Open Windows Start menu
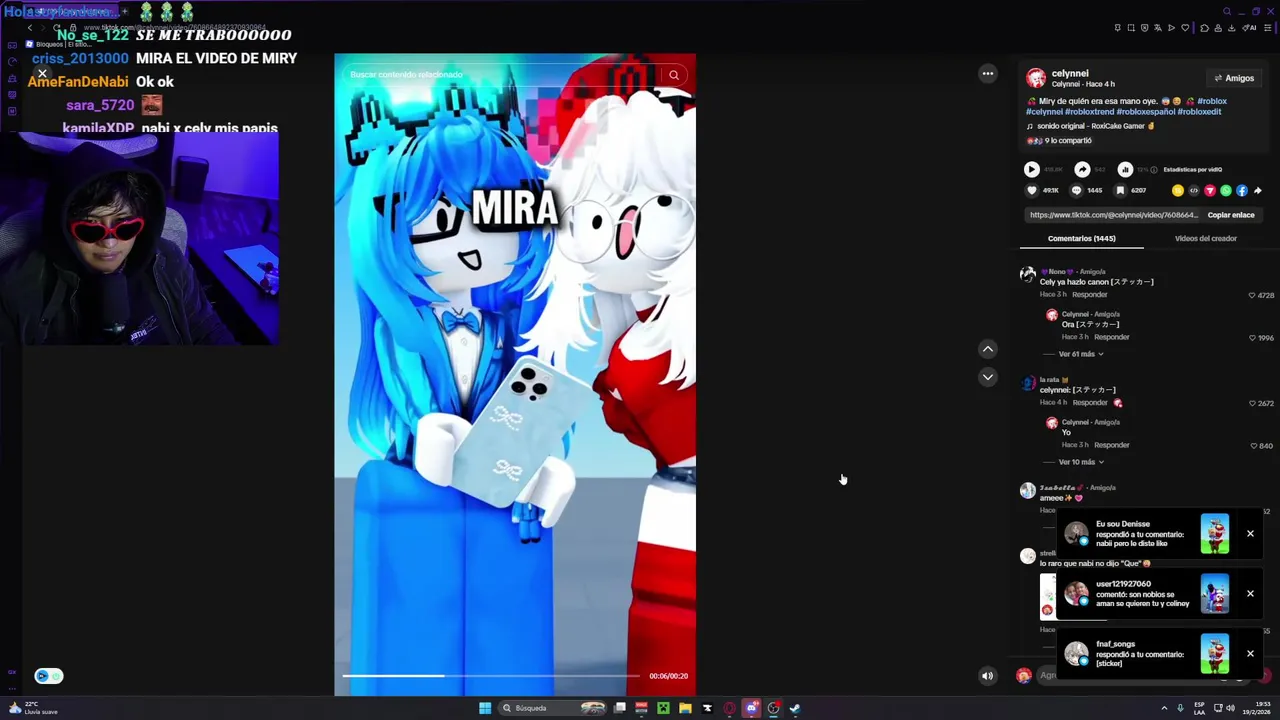This screenshot has height=720, width=1280. click(x=485, y=708)
